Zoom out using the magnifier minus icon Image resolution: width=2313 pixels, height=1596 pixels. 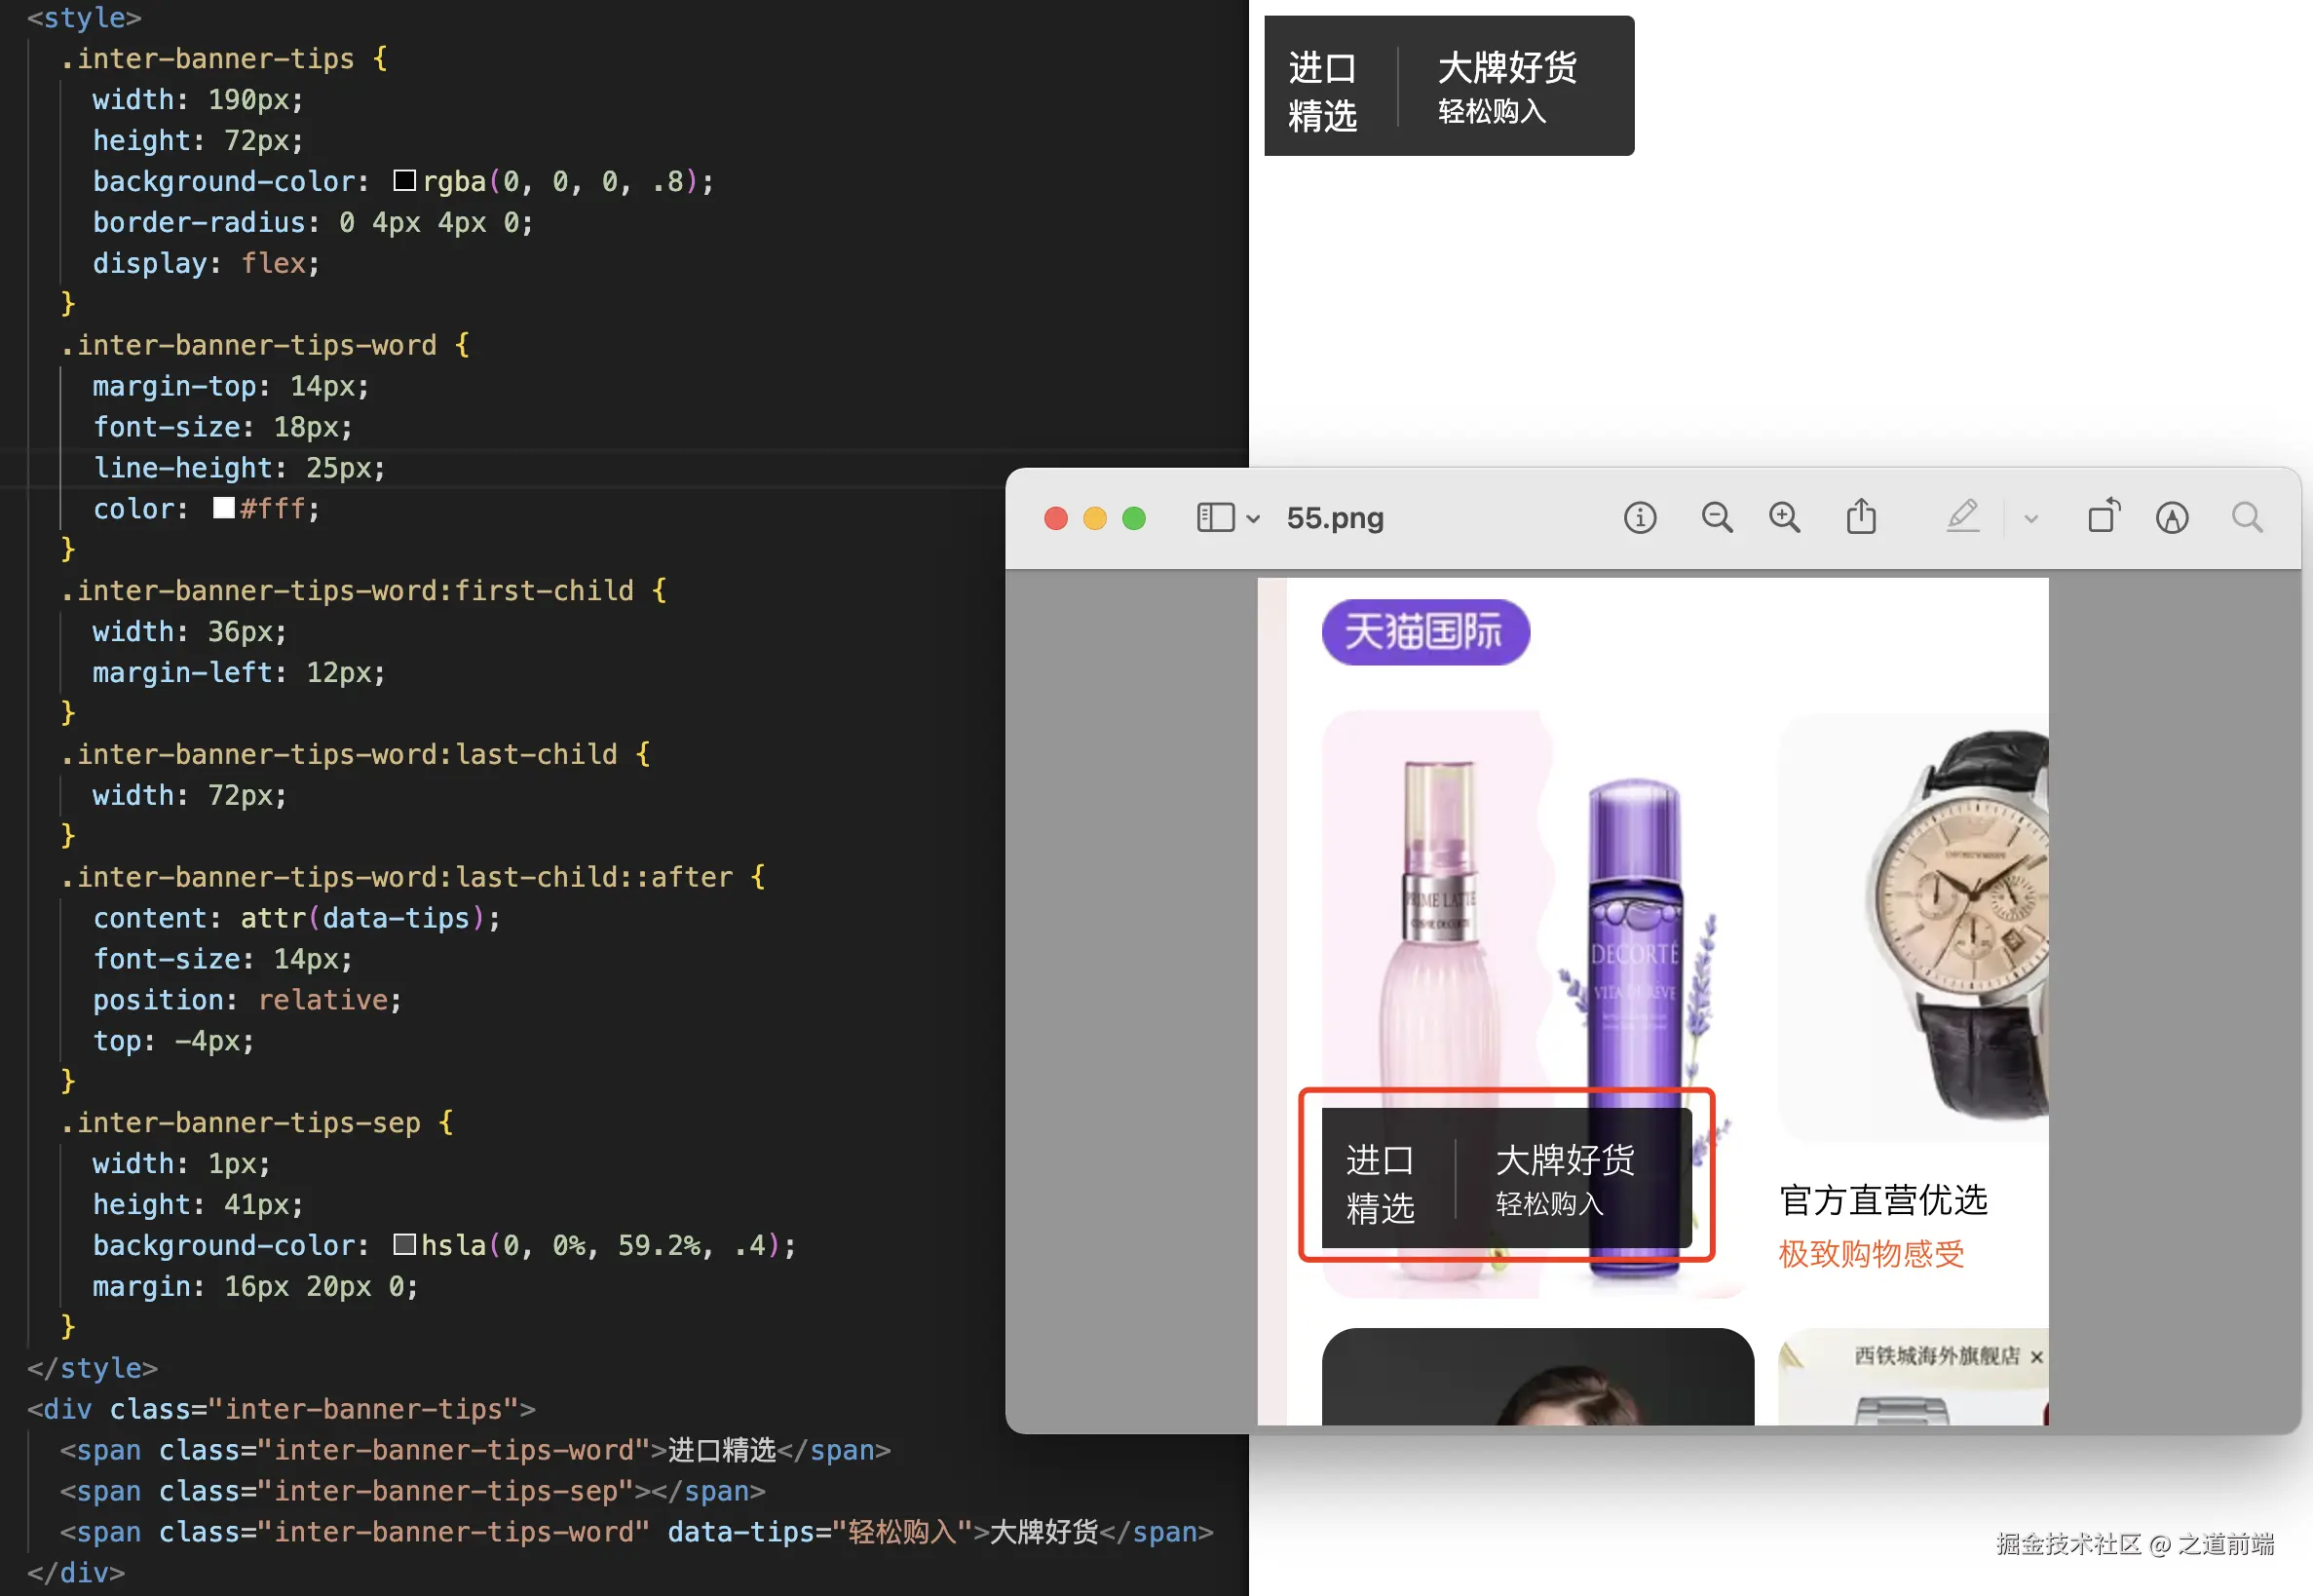[x=1716, y=518]
